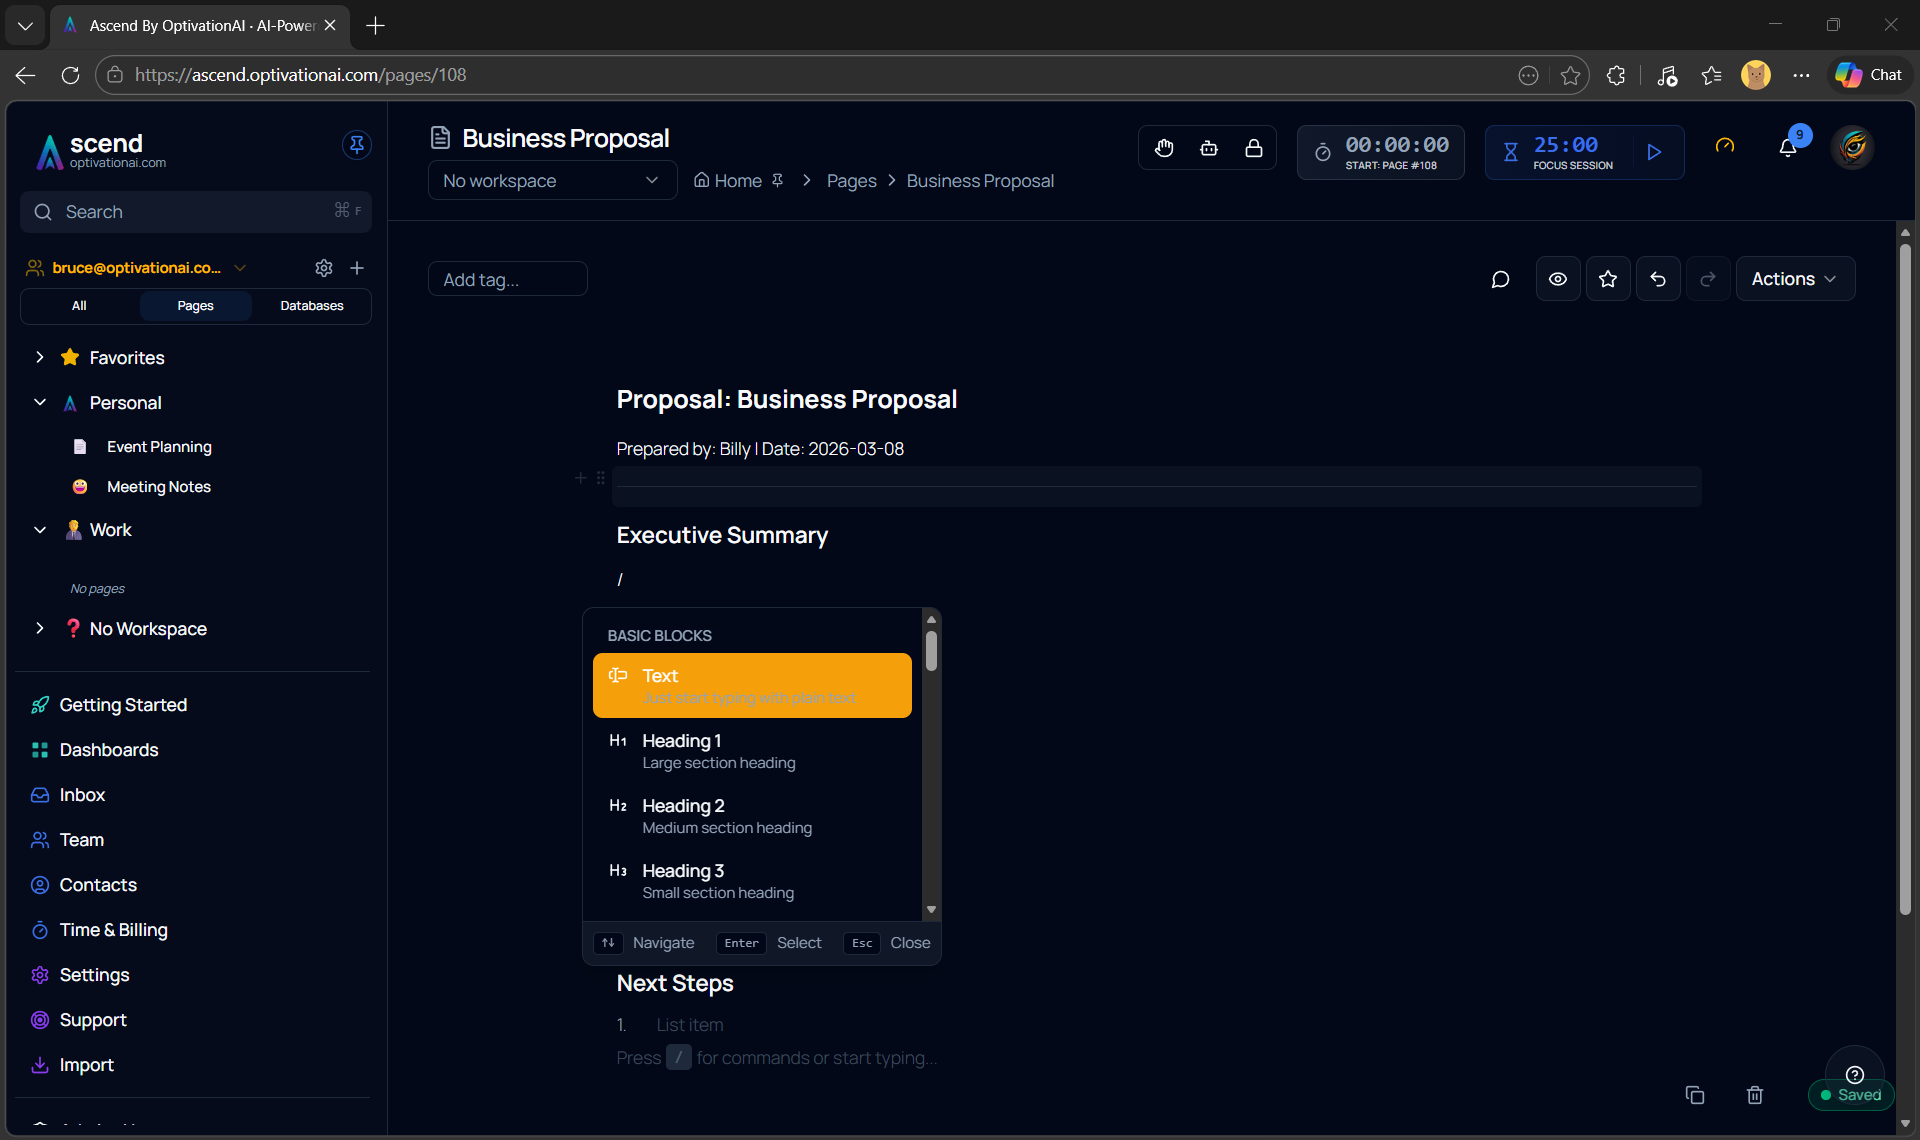Click the Add tag input field
This screenshot has width=1920, height=1140.
pos(507,279)
